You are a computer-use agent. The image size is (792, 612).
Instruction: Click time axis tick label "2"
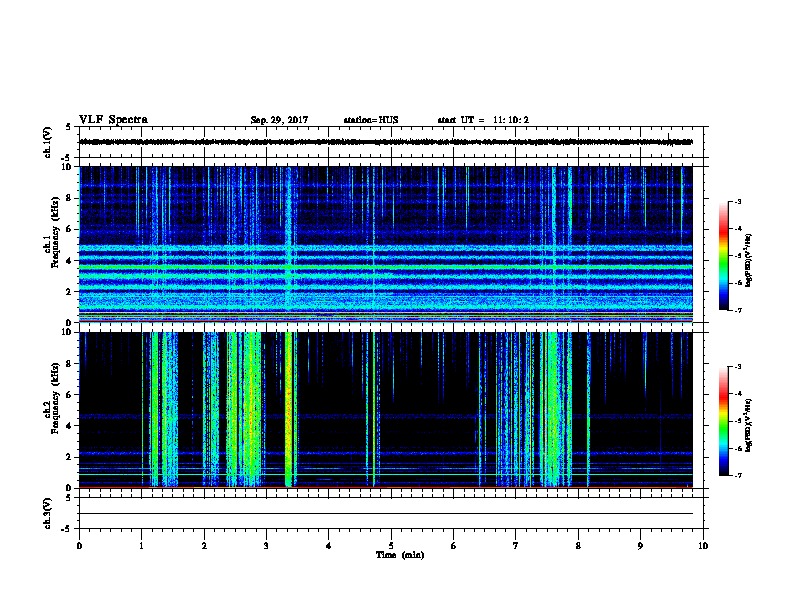204,546
